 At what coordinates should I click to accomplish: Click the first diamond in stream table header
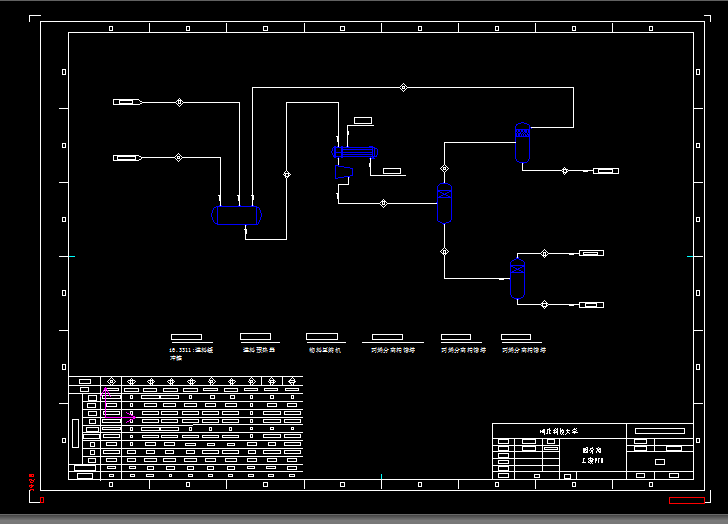tap(111, 382)
